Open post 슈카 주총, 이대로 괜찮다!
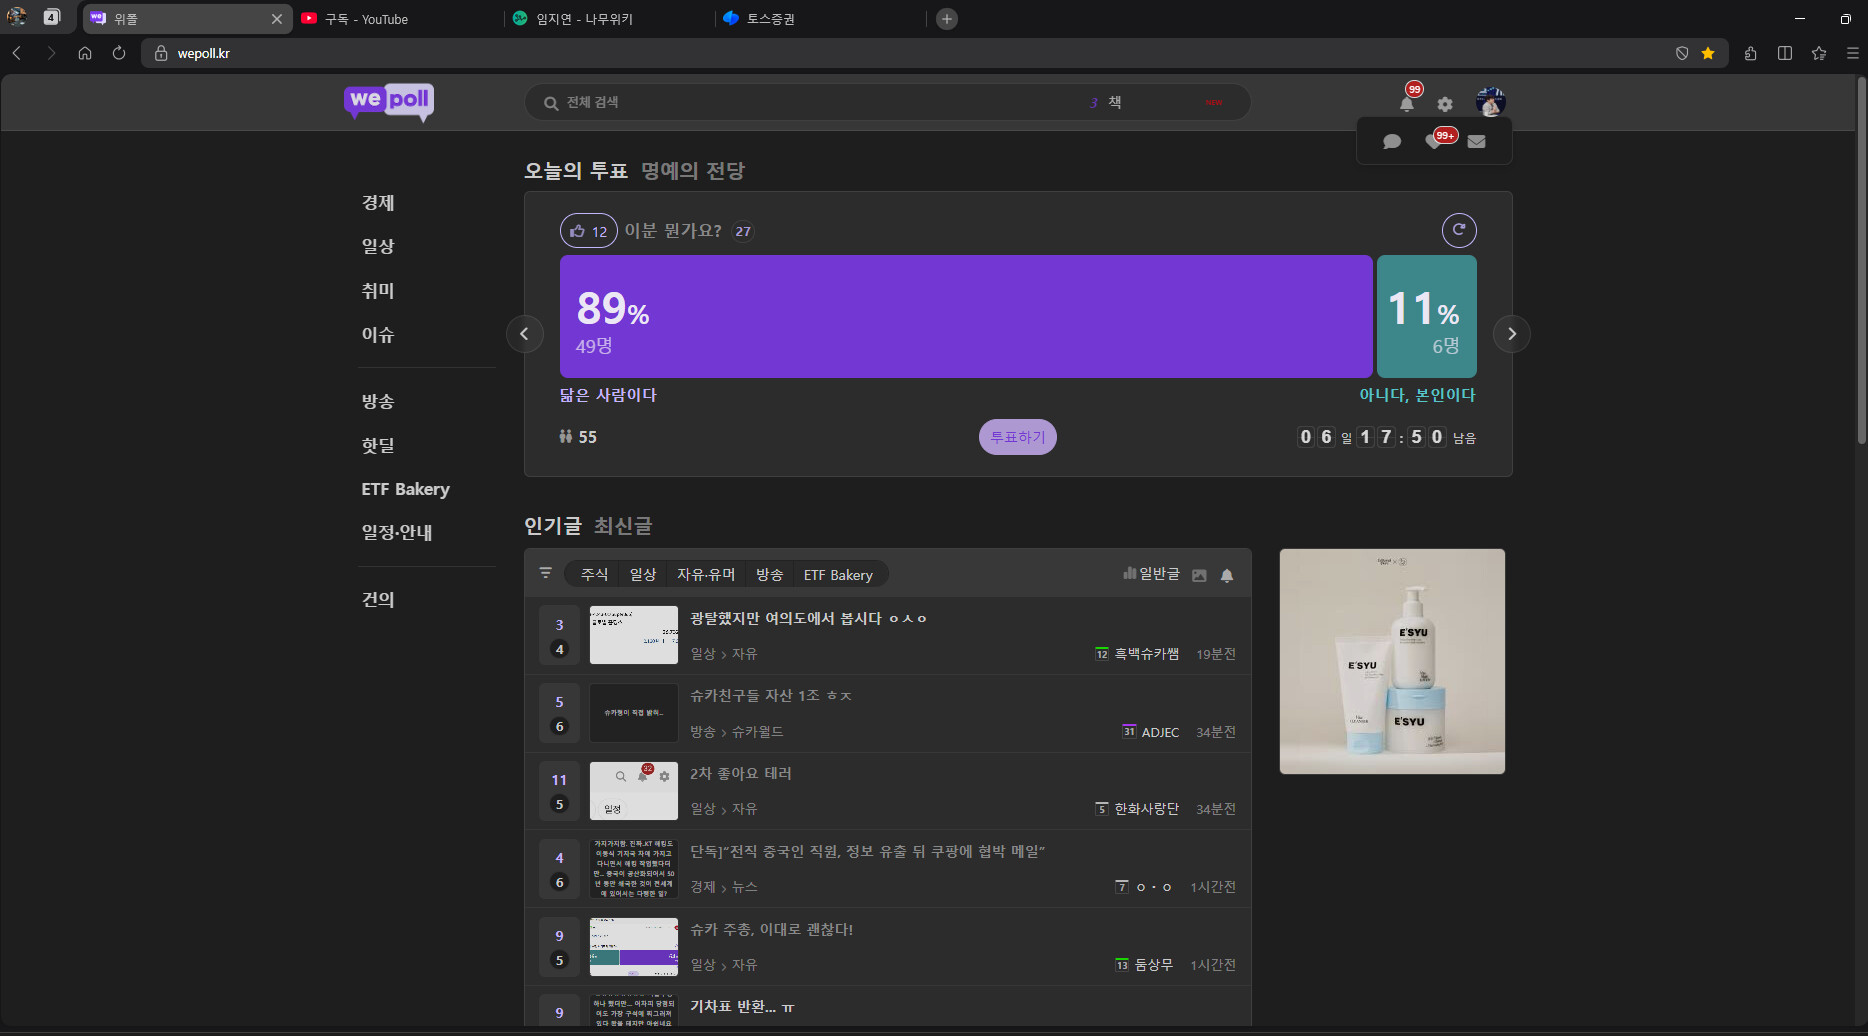1868x1036 pixels. click(771, 930)
